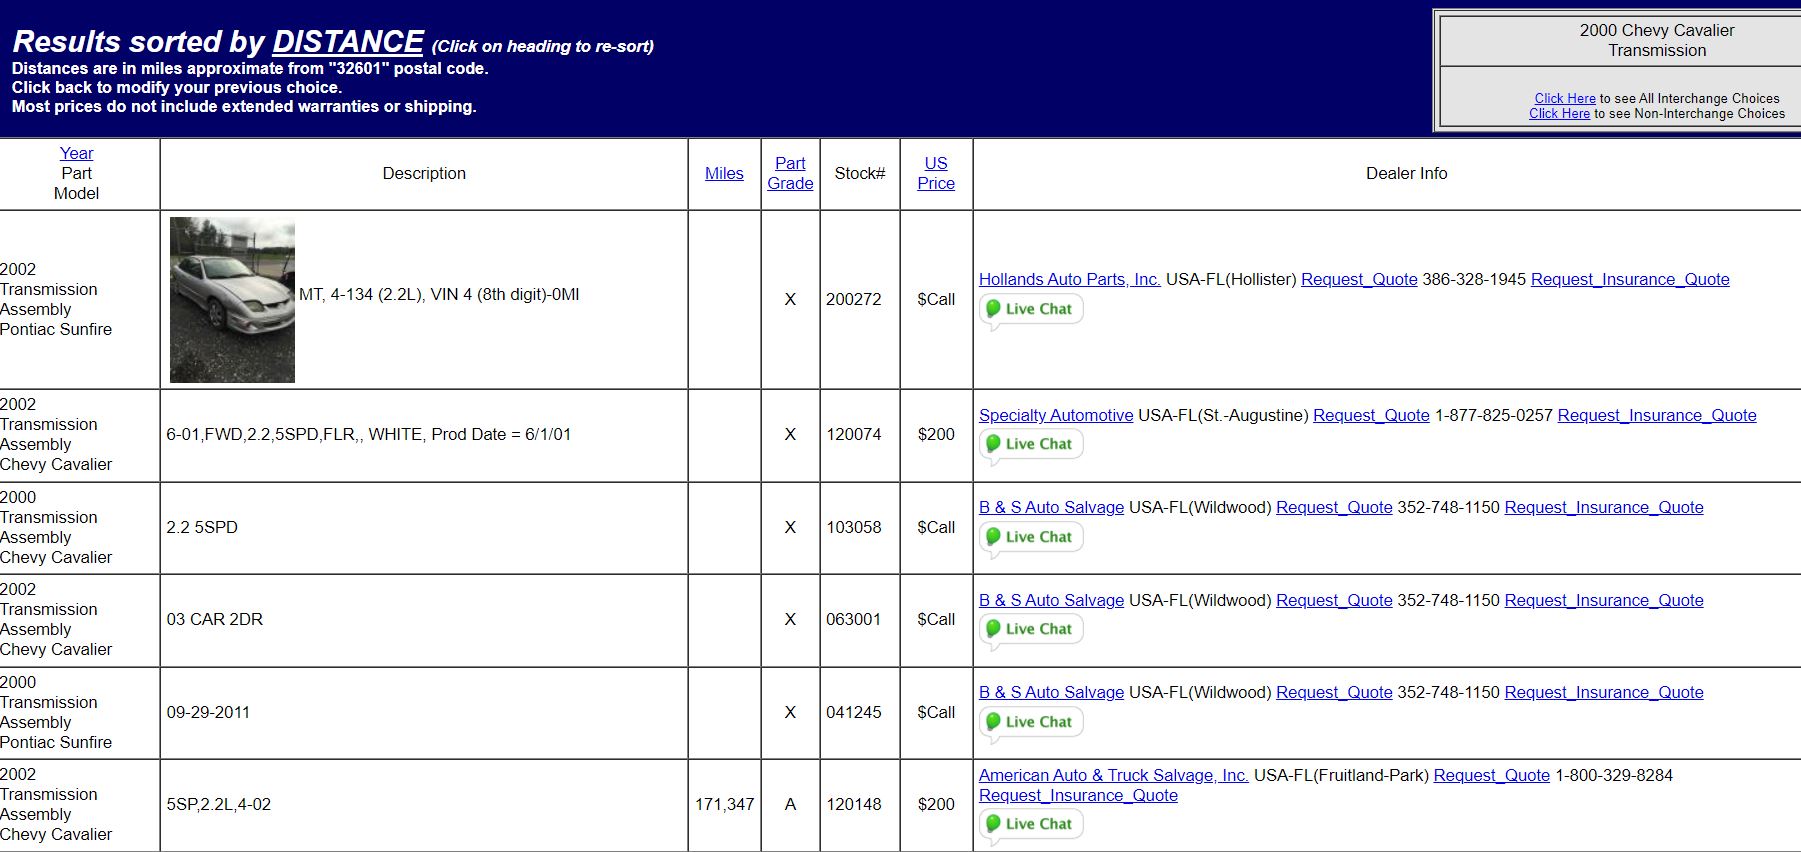This screenshot has width=1801, height=852.
Task: Select $Call price for stock 200272
Action: (x=936, y=299)
